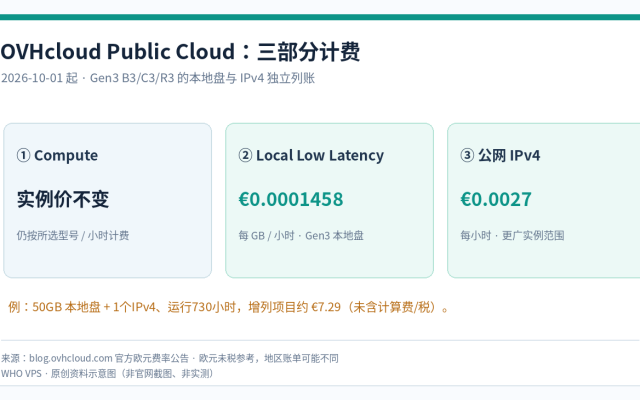Click the heading OVHcloud Public Cloud：三部分计费
Screen dimensions: 640x400
coord(180,52)
